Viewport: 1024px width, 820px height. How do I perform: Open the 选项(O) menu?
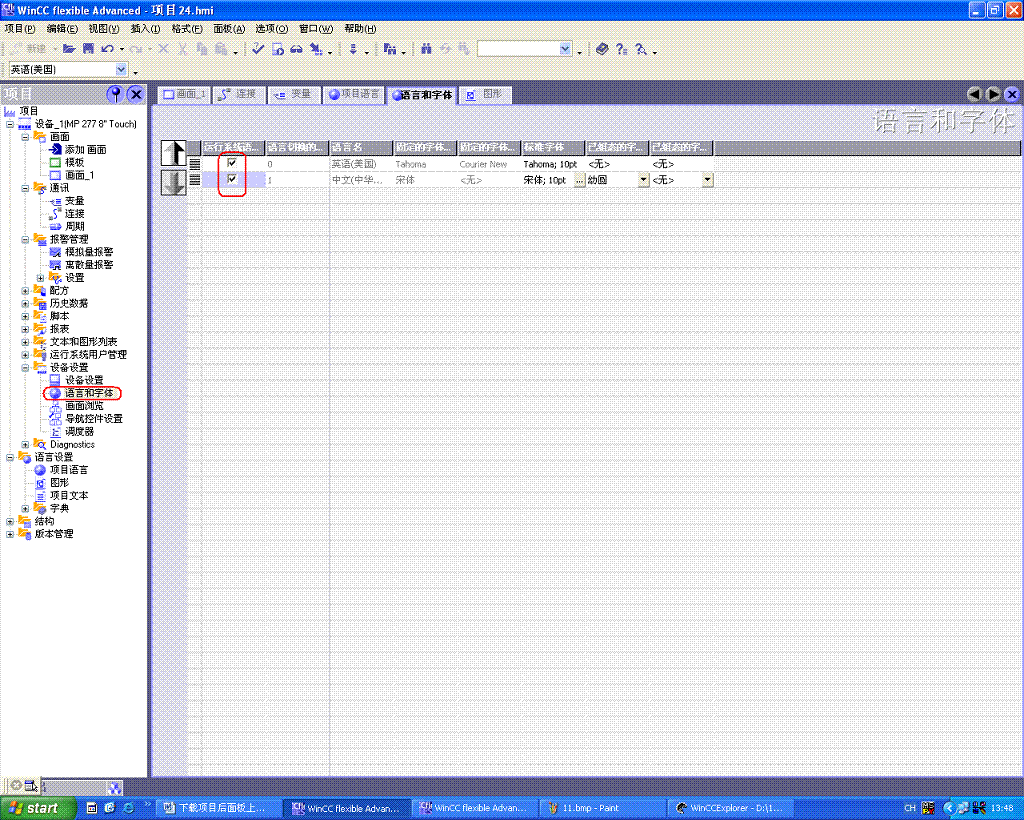271,29
